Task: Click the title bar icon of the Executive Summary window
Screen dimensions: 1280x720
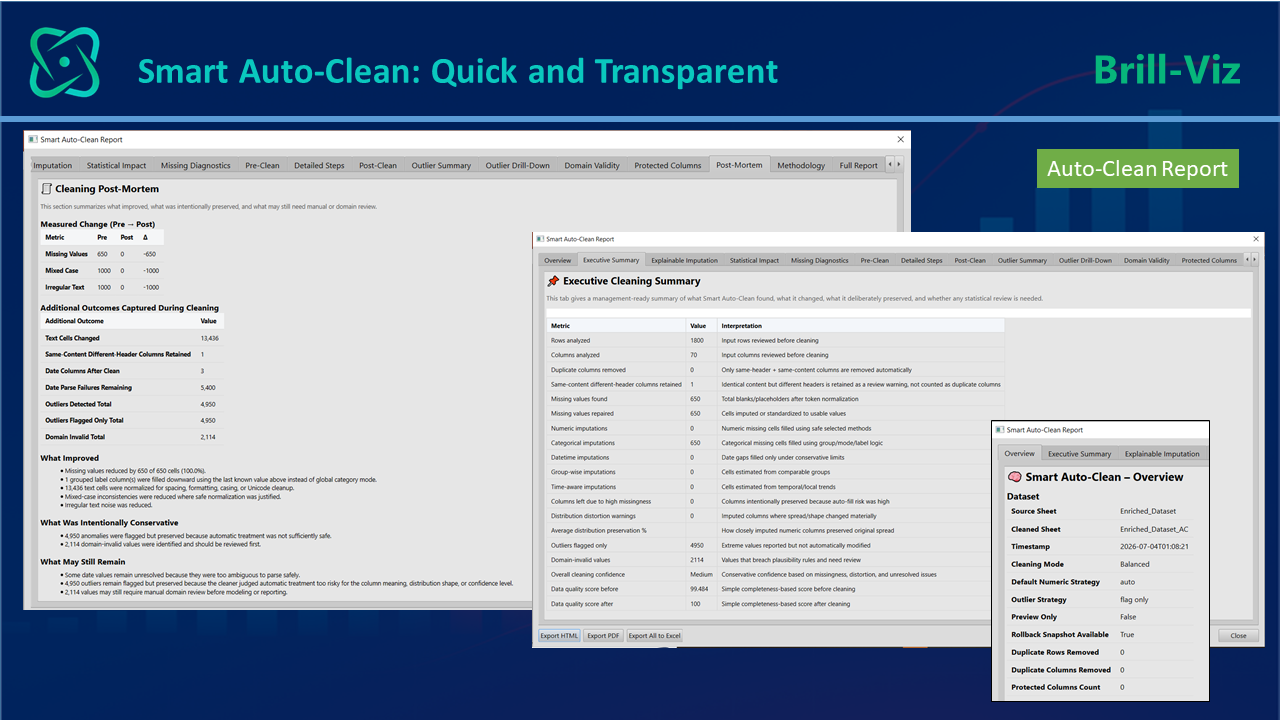Action: [x=540, y=239]
